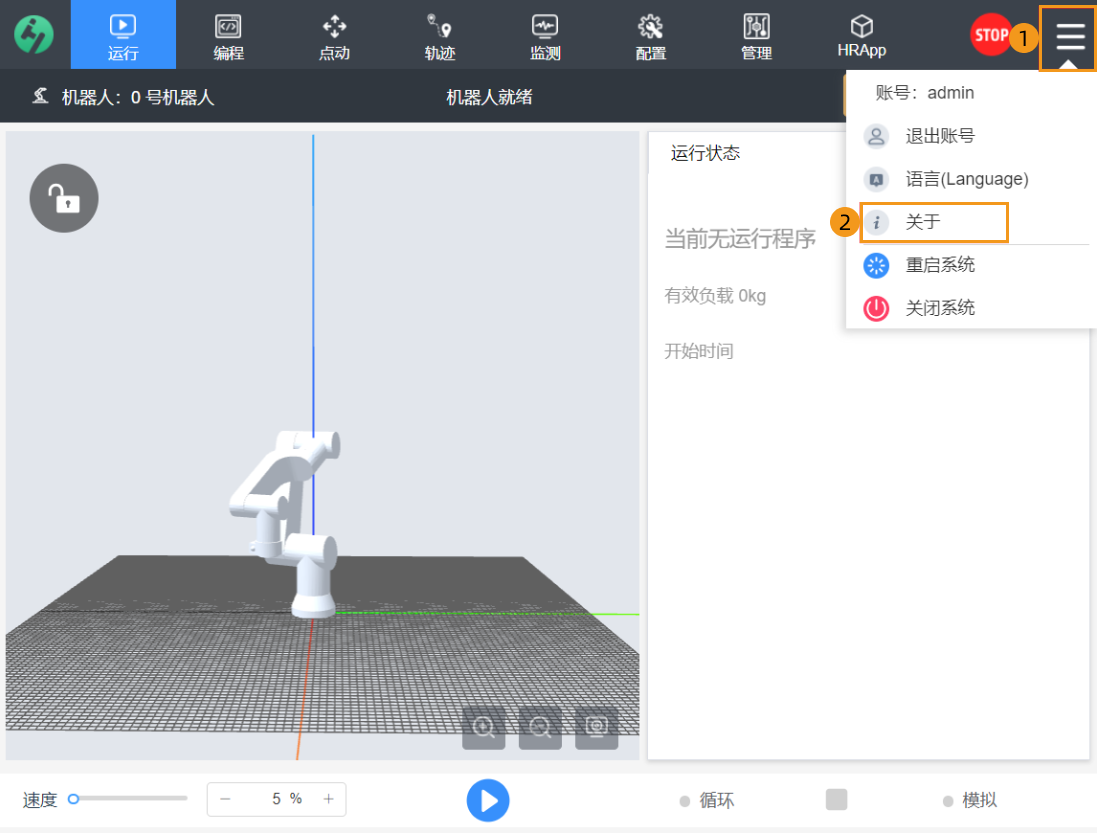Image resolution: width=1097 pixels, height=833 pixels.
Task: Open the 轨迹 trajectory tab
Action: (x=439, y=36)
